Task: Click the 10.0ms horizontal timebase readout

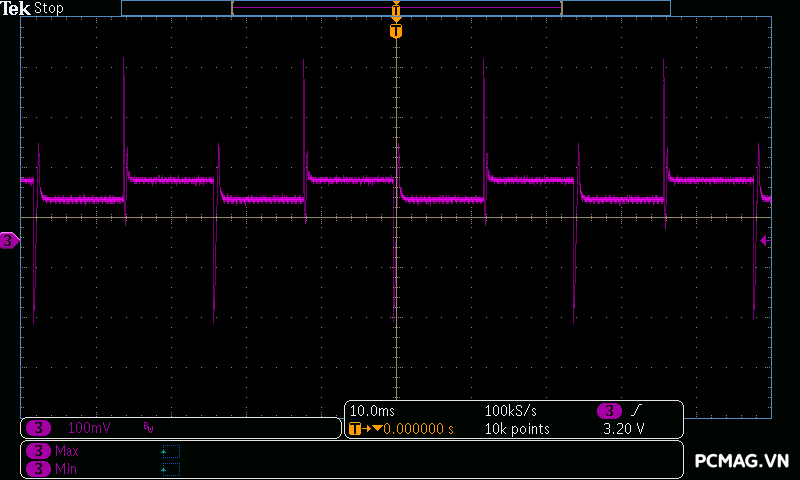Action: pos(371,411)
